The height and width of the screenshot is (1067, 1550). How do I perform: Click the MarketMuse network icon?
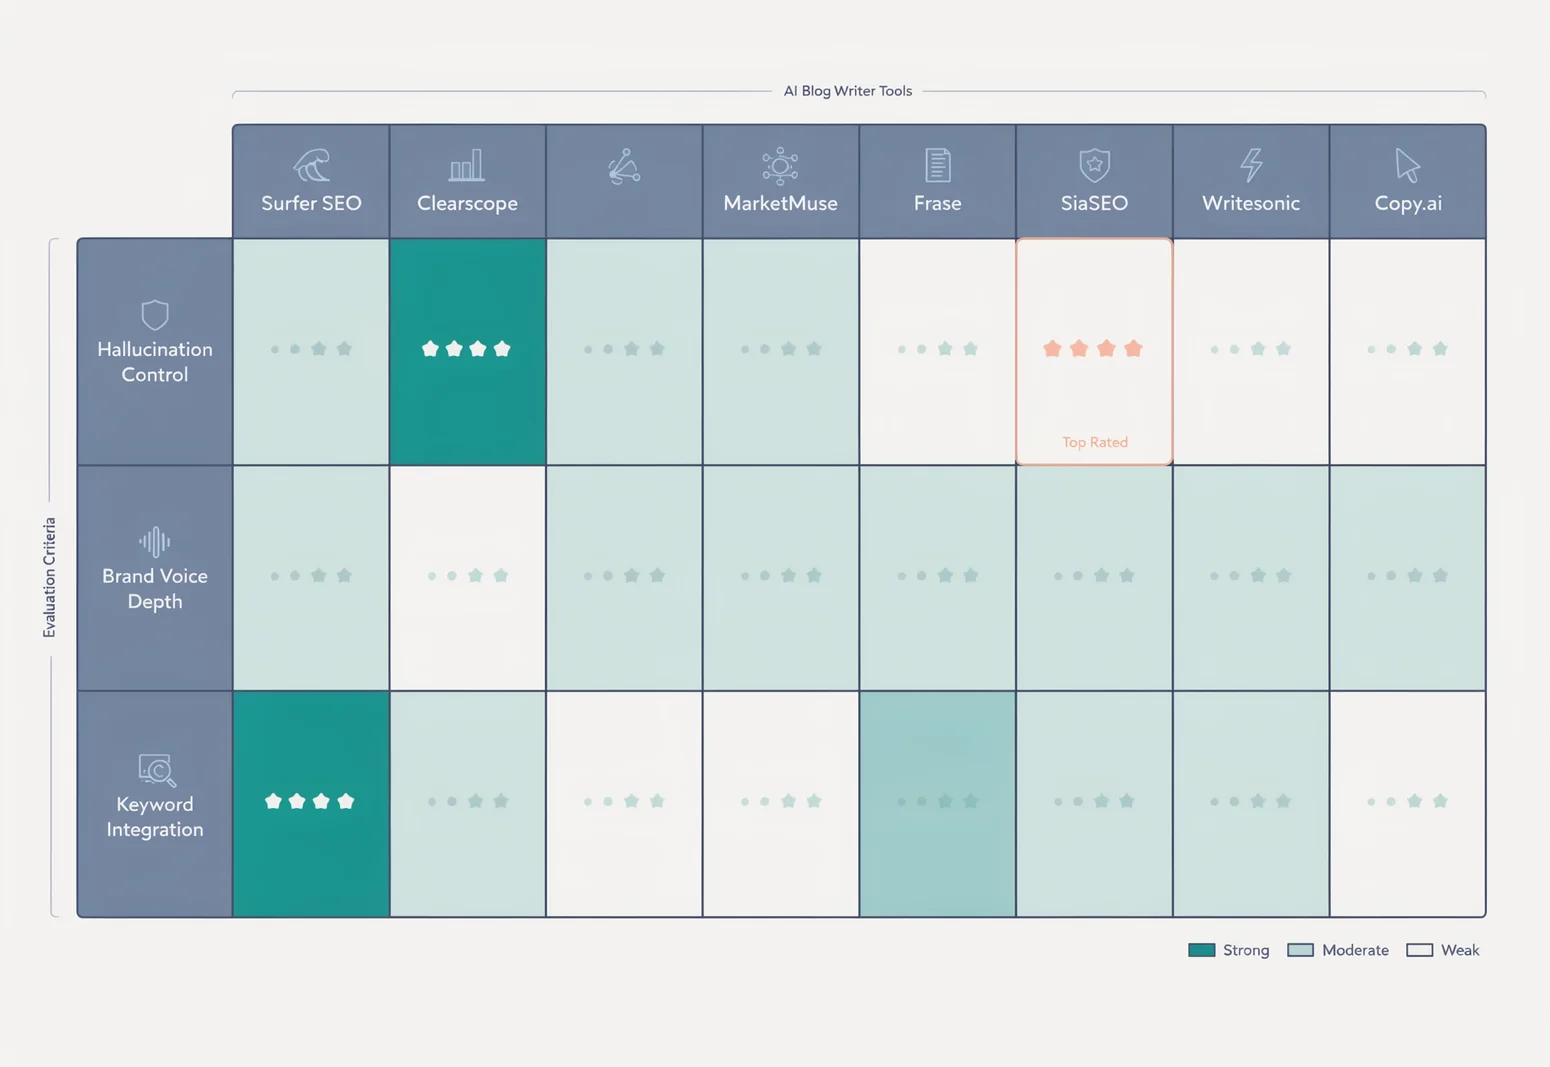click(780, 165)
